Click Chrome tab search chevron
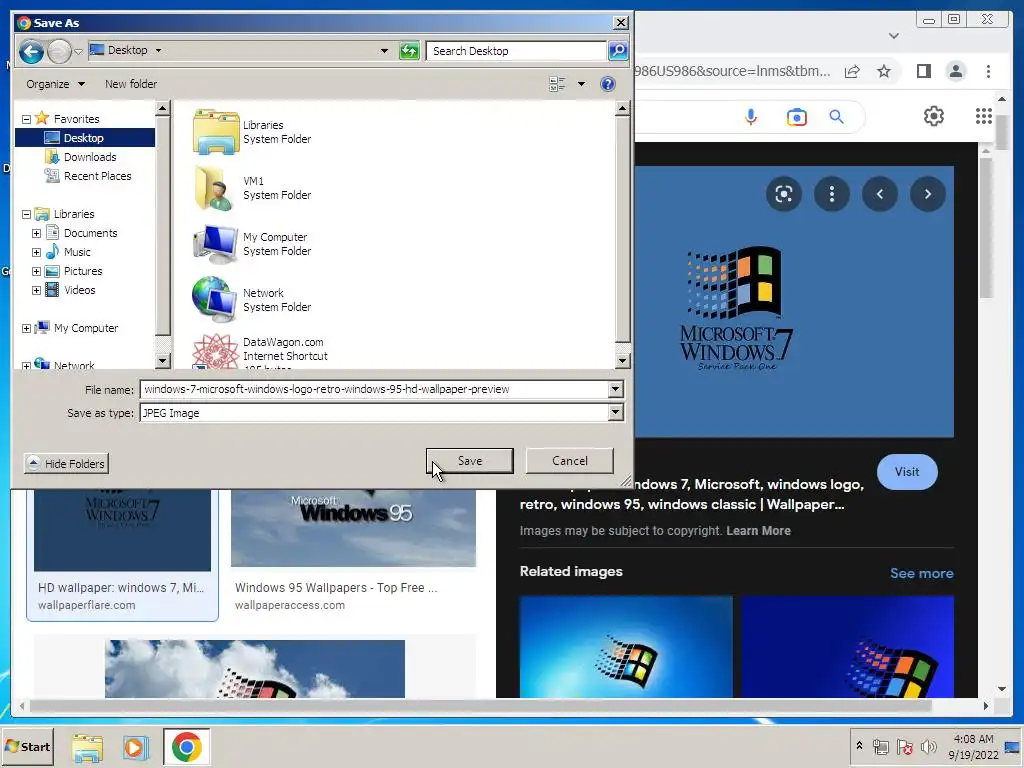The image size is (1024, 768). click(x=893, y=35)
